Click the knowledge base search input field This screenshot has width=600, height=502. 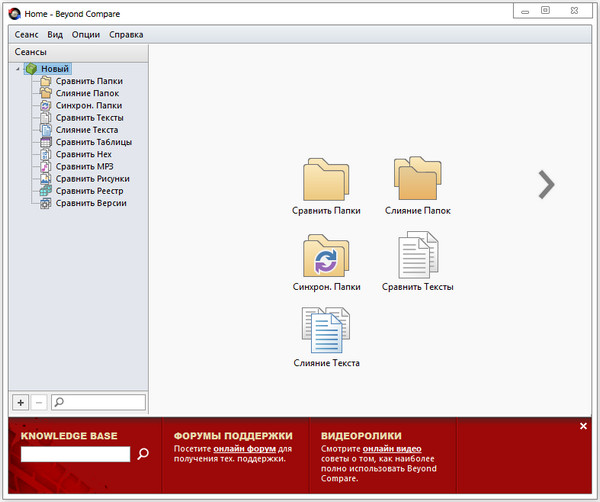(x=75, y=454)
